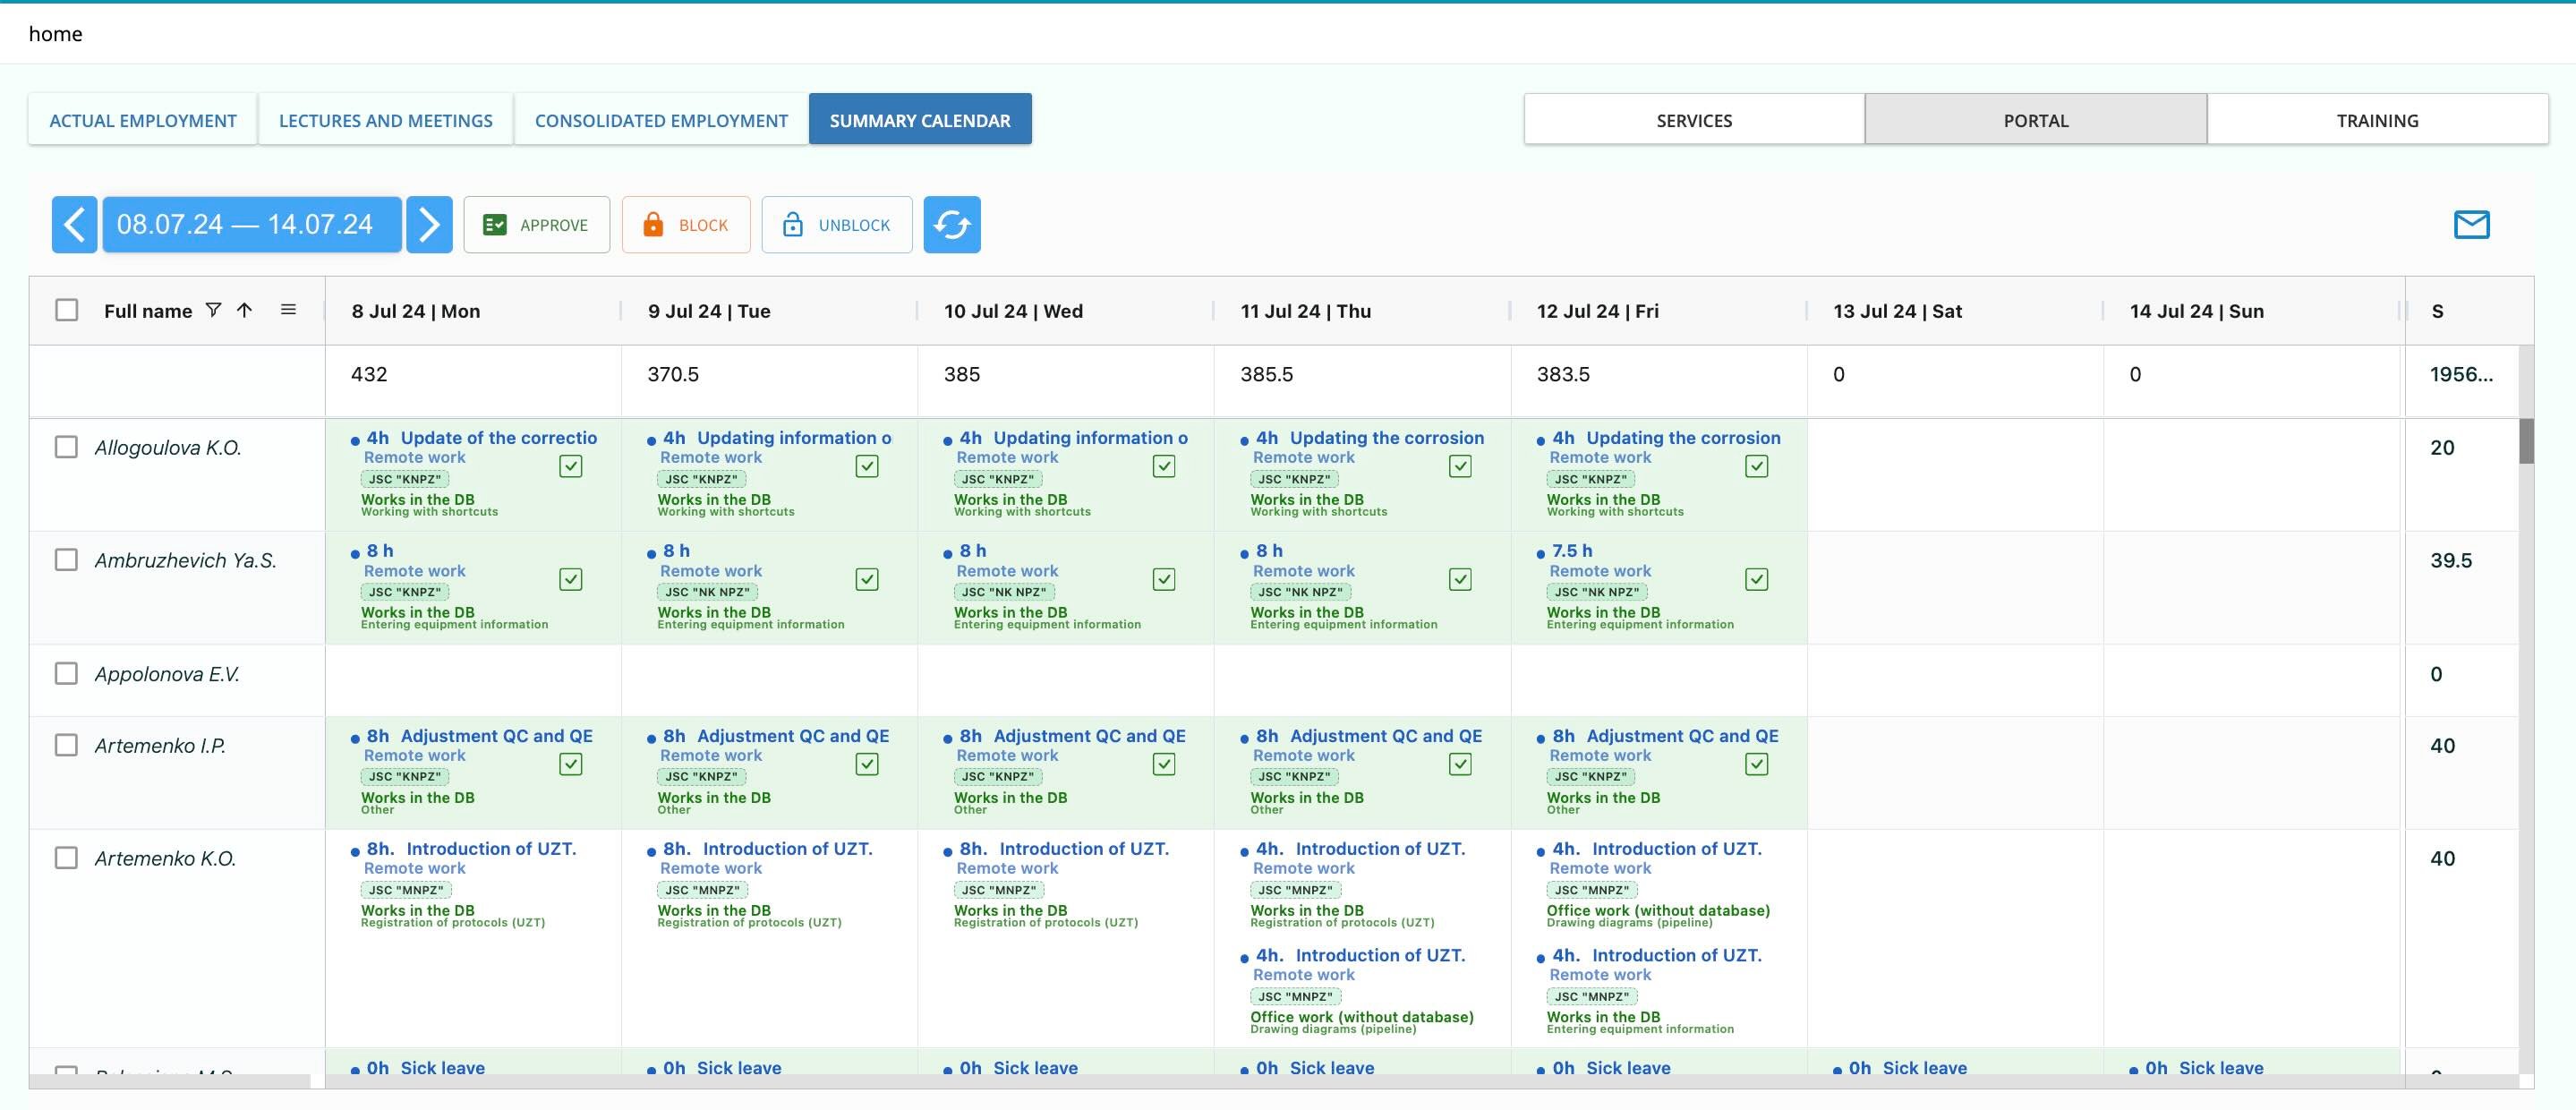This screenshot has width=2576, height=1110.
Task: Click approved check icon on Artemenko I.P.'s Friday entry
Action: point(1756,764)
